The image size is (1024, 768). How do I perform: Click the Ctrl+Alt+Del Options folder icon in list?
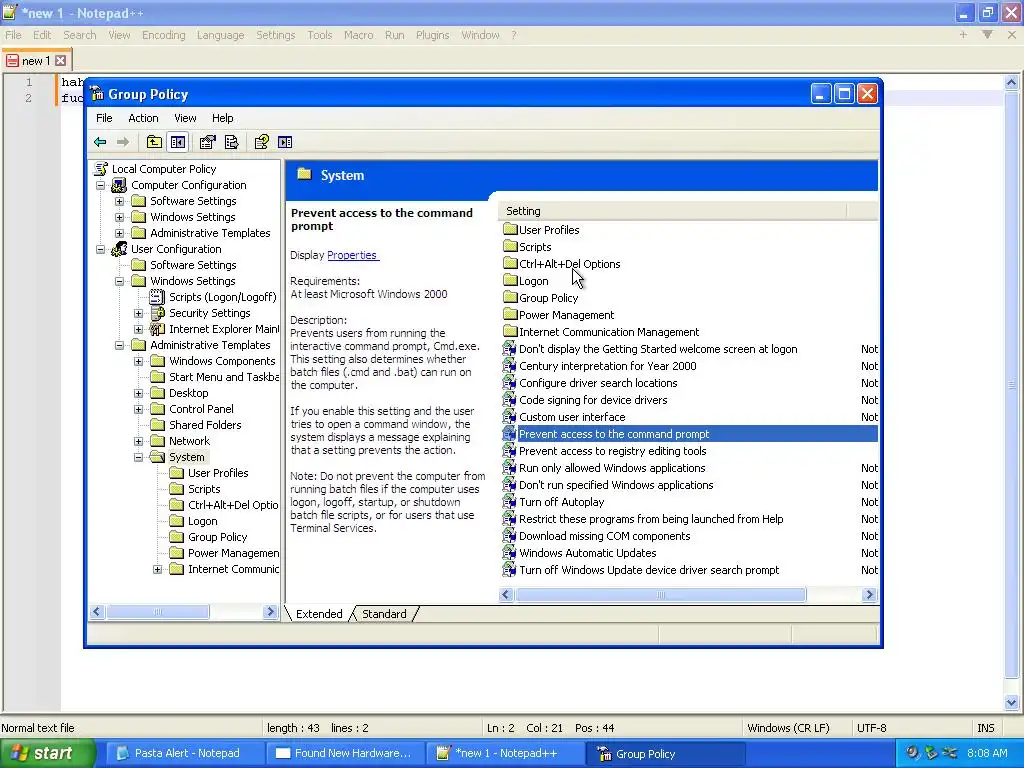click(x=510, y=263)
